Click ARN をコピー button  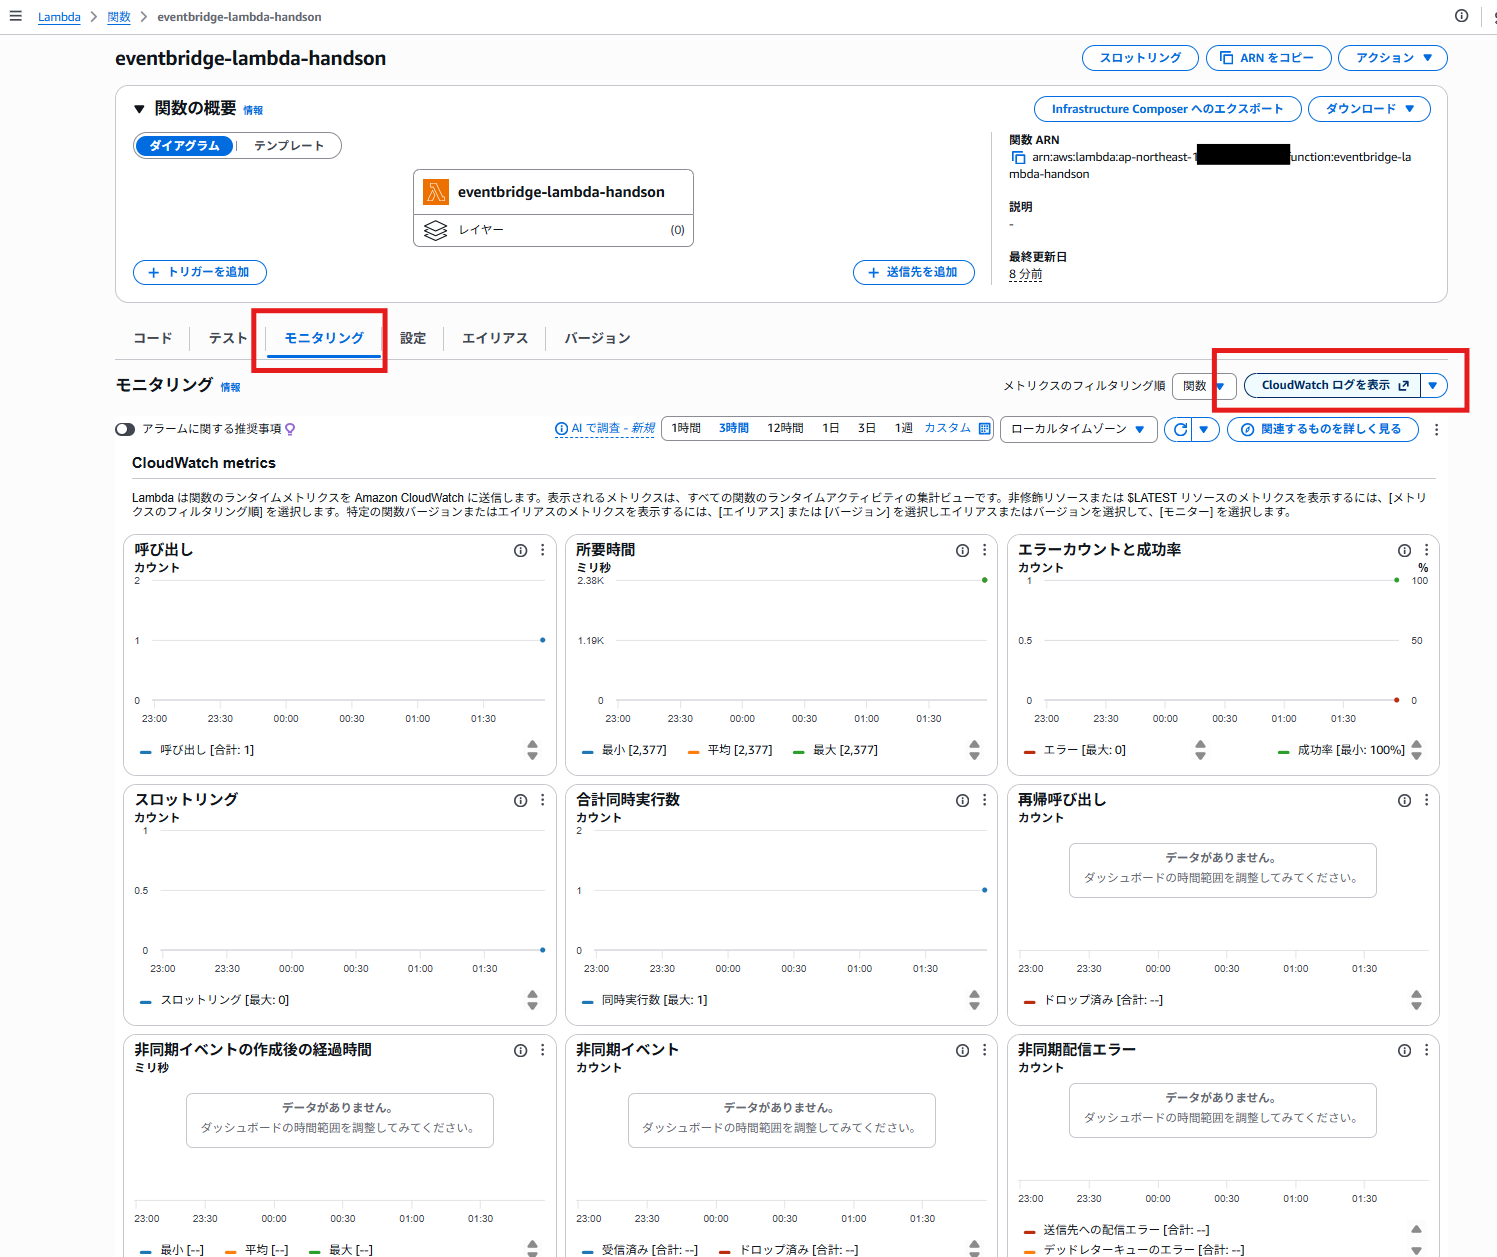pyautogui.click(x=1269, y=58)
